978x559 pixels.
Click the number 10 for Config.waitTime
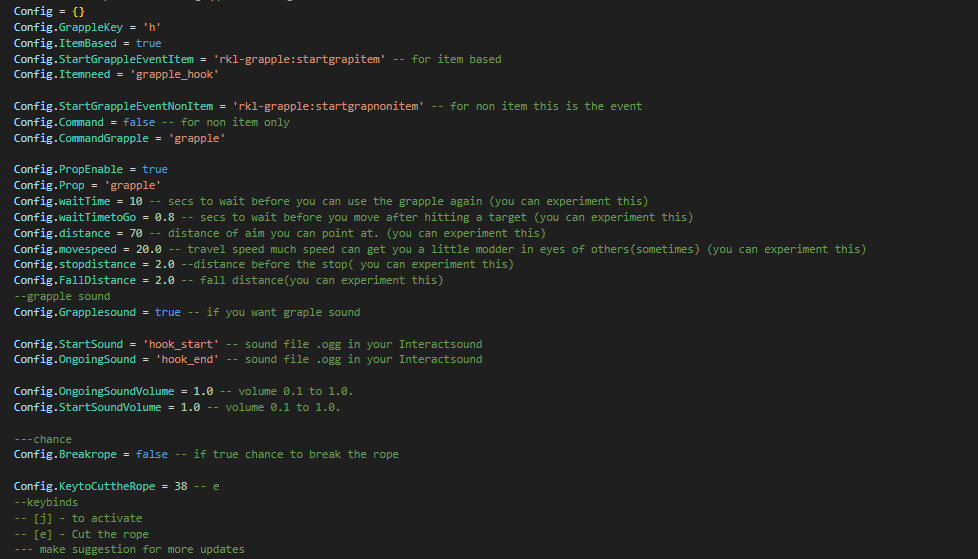(135, 201)
